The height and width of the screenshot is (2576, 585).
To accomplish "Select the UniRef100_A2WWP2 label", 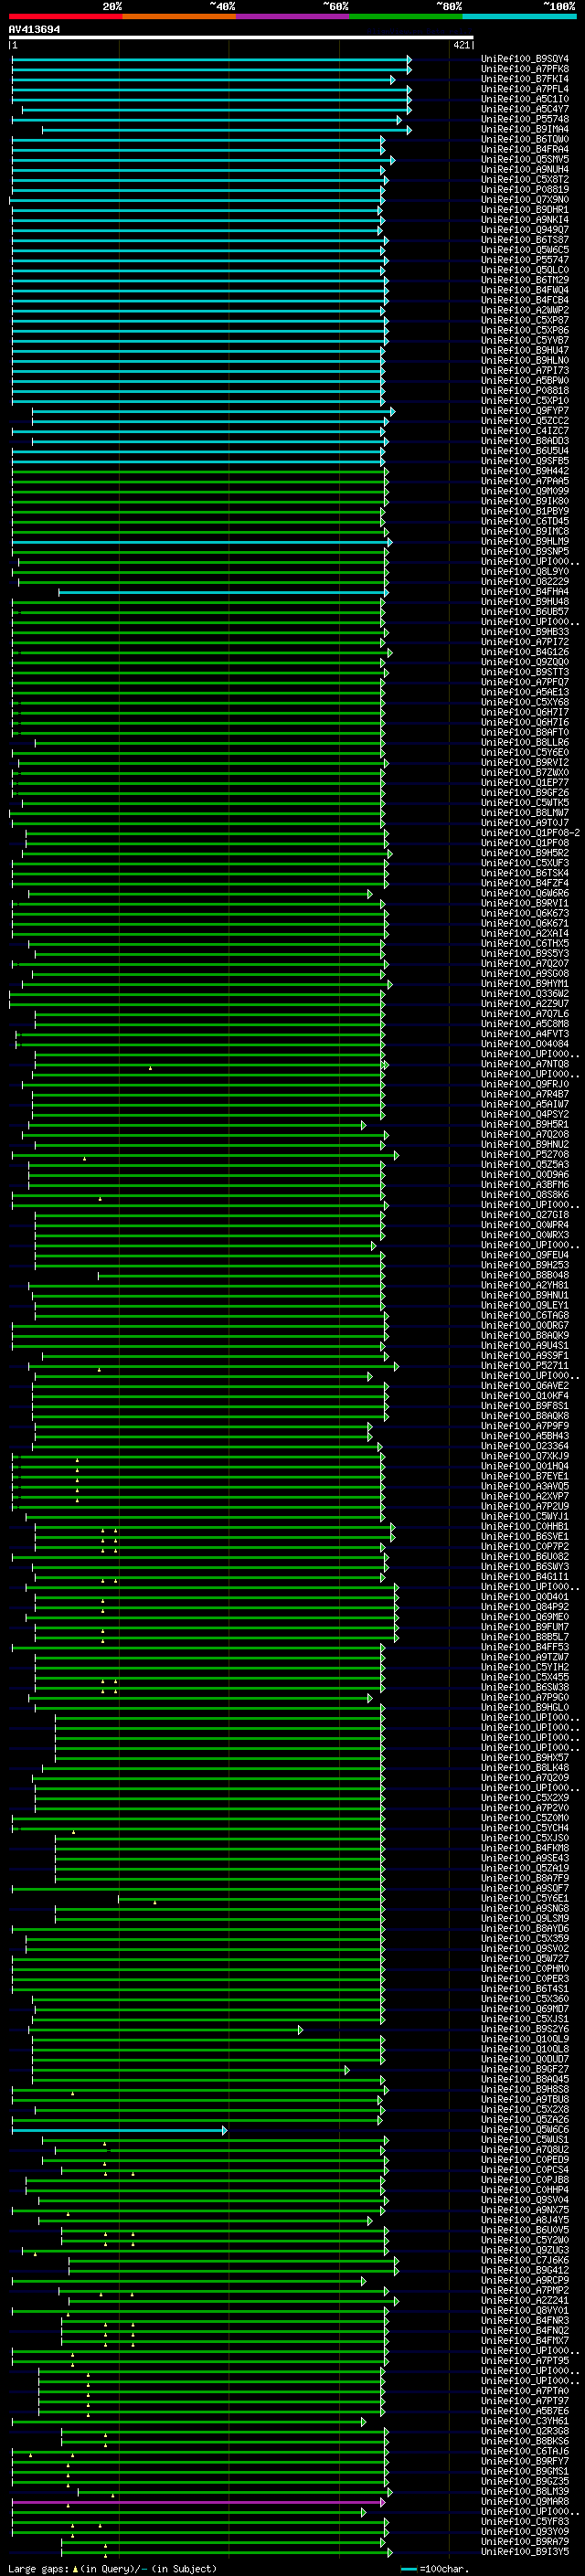I will click(525, 310).
